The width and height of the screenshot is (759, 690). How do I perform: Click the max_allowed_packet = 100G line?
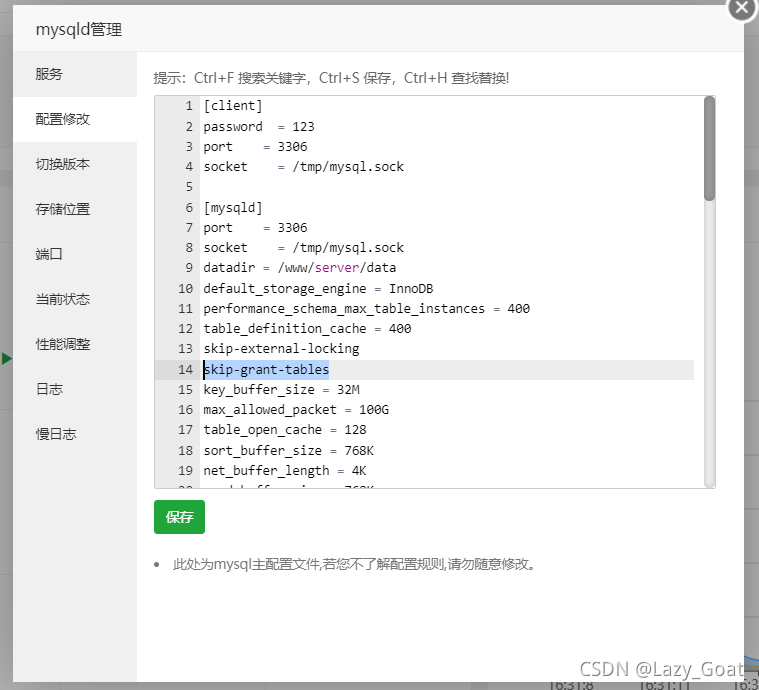[296, 410]
